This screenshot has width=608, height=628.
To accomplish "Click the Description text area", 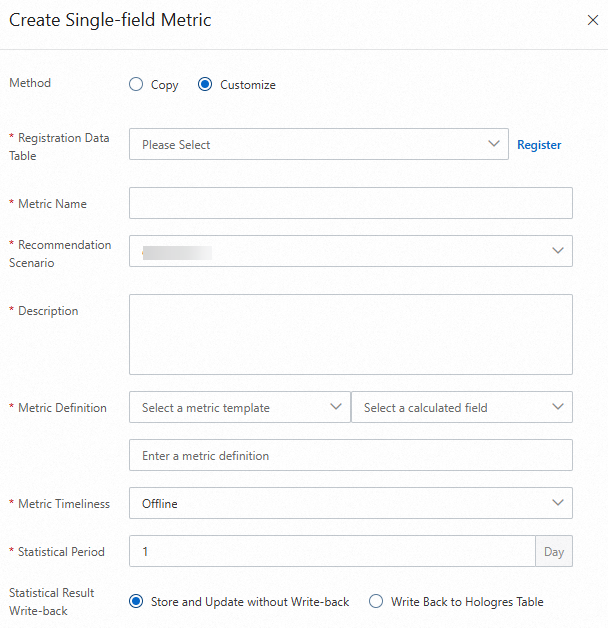I will coord(350,334).
